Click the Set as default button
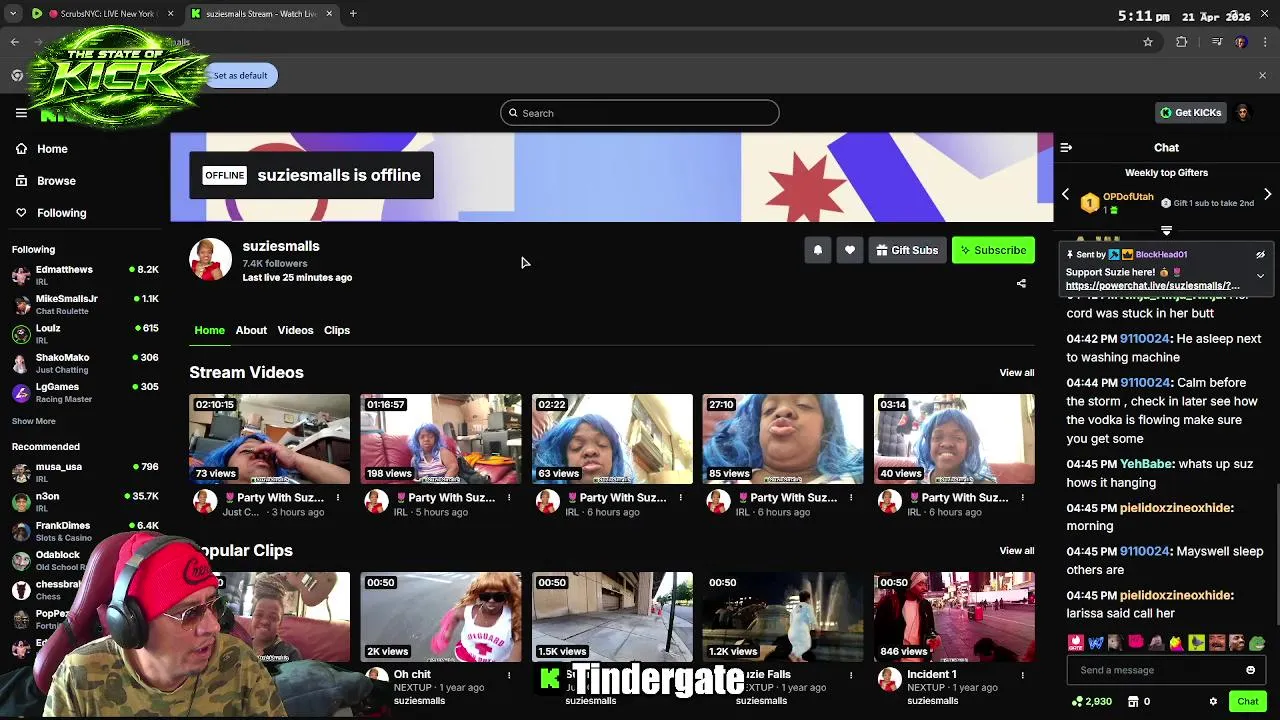The width and height of the screenshot is (1280, 720). pos(240,76)
